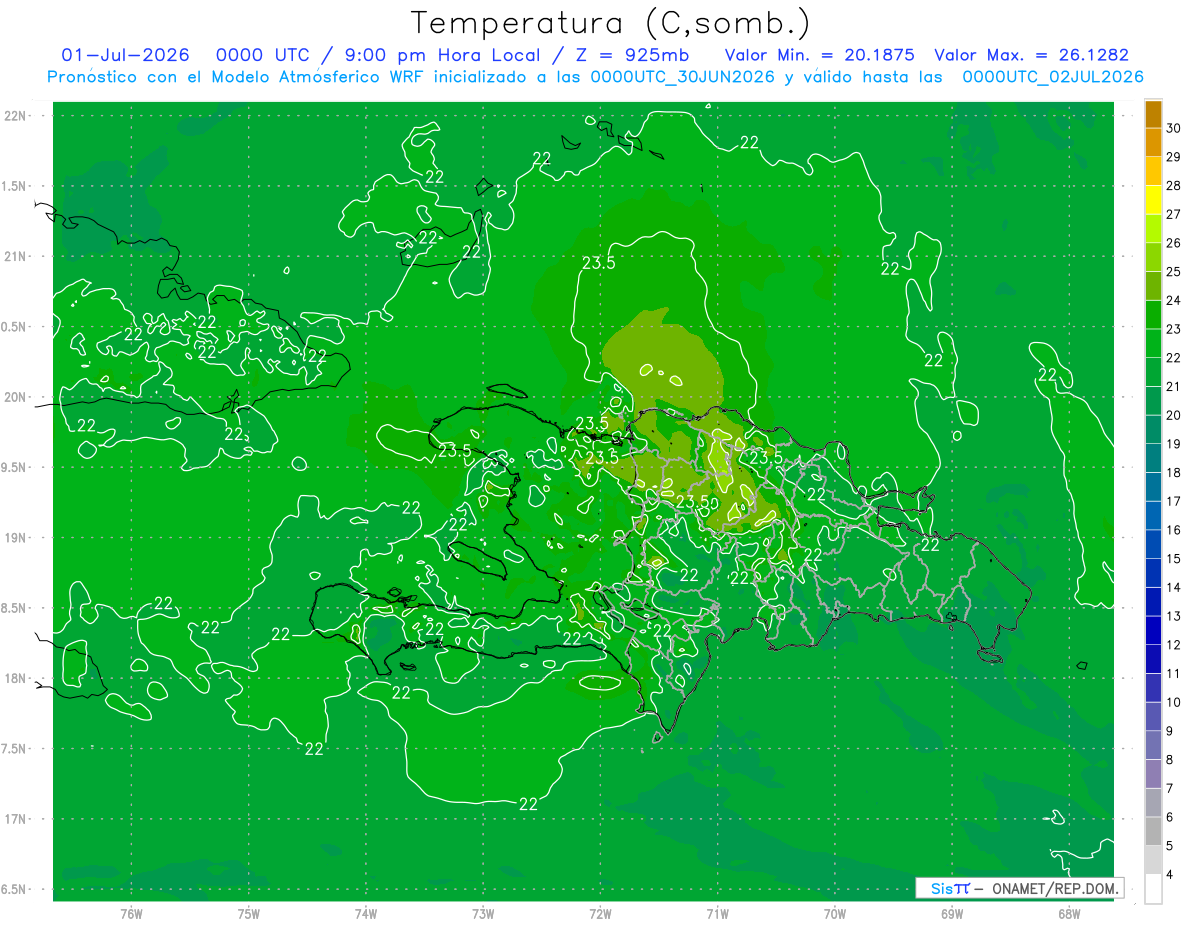Click the "22" contour label near 17N
Viewport: 1200px width, 927px height.
coord(529,804)
